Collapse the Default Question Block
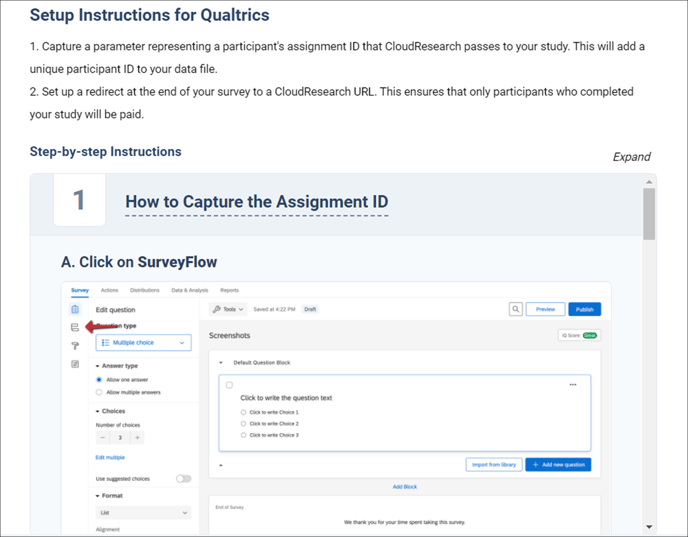This screenshot has height=537, width=688. click(x=221, y=363)
